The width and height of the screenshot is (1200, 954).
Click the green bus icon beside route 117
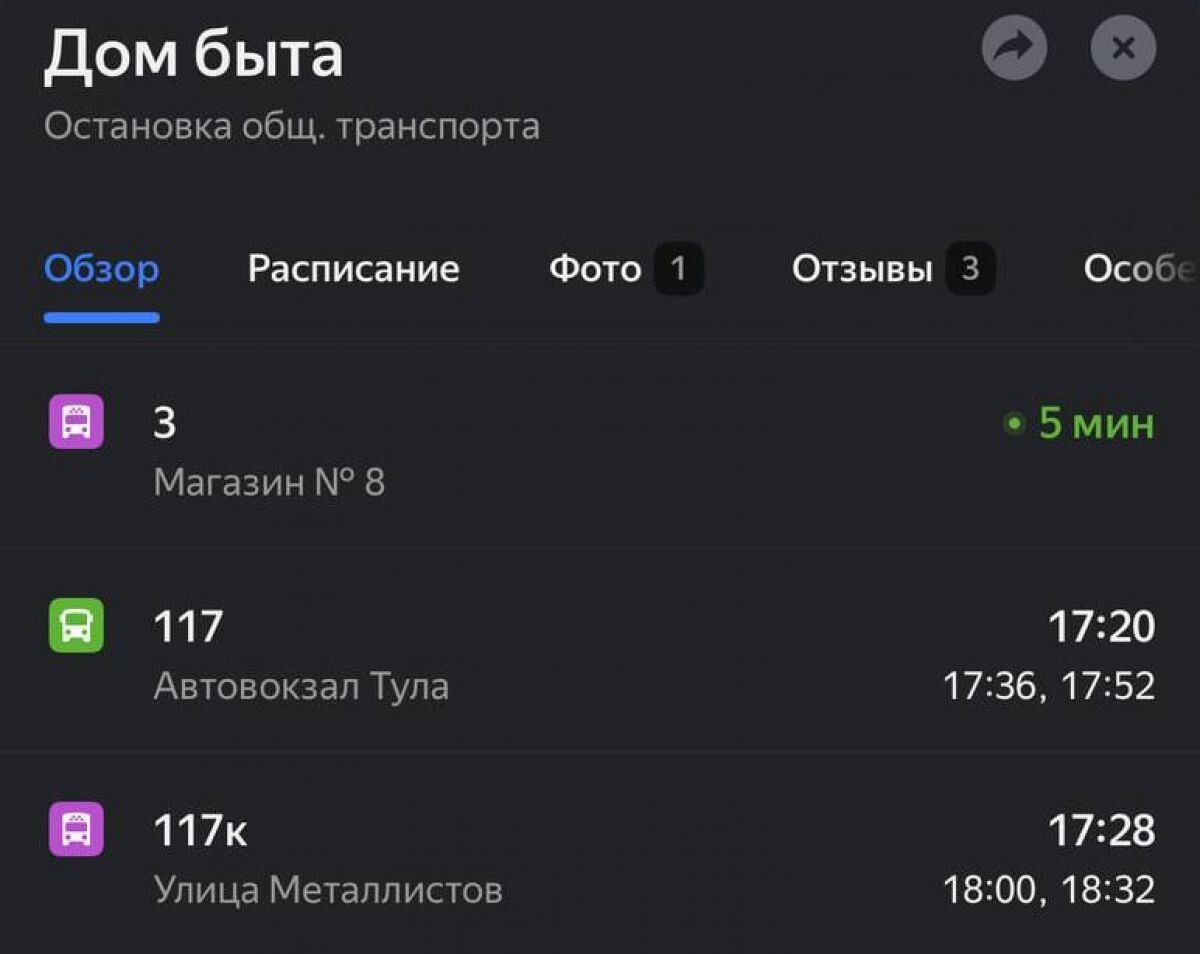(x=75, y=627)
